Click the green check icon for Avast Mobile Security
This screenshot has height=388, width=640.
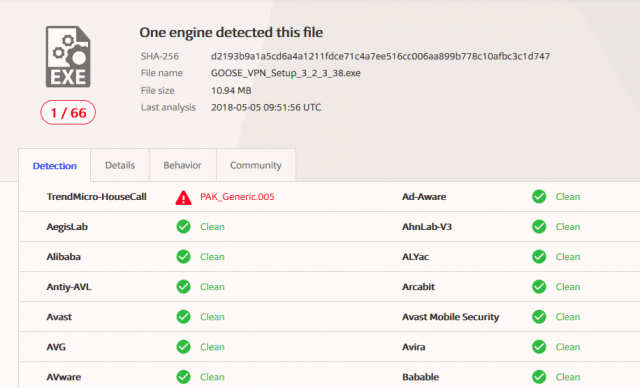pyautogui.click(x=539, y=317)
